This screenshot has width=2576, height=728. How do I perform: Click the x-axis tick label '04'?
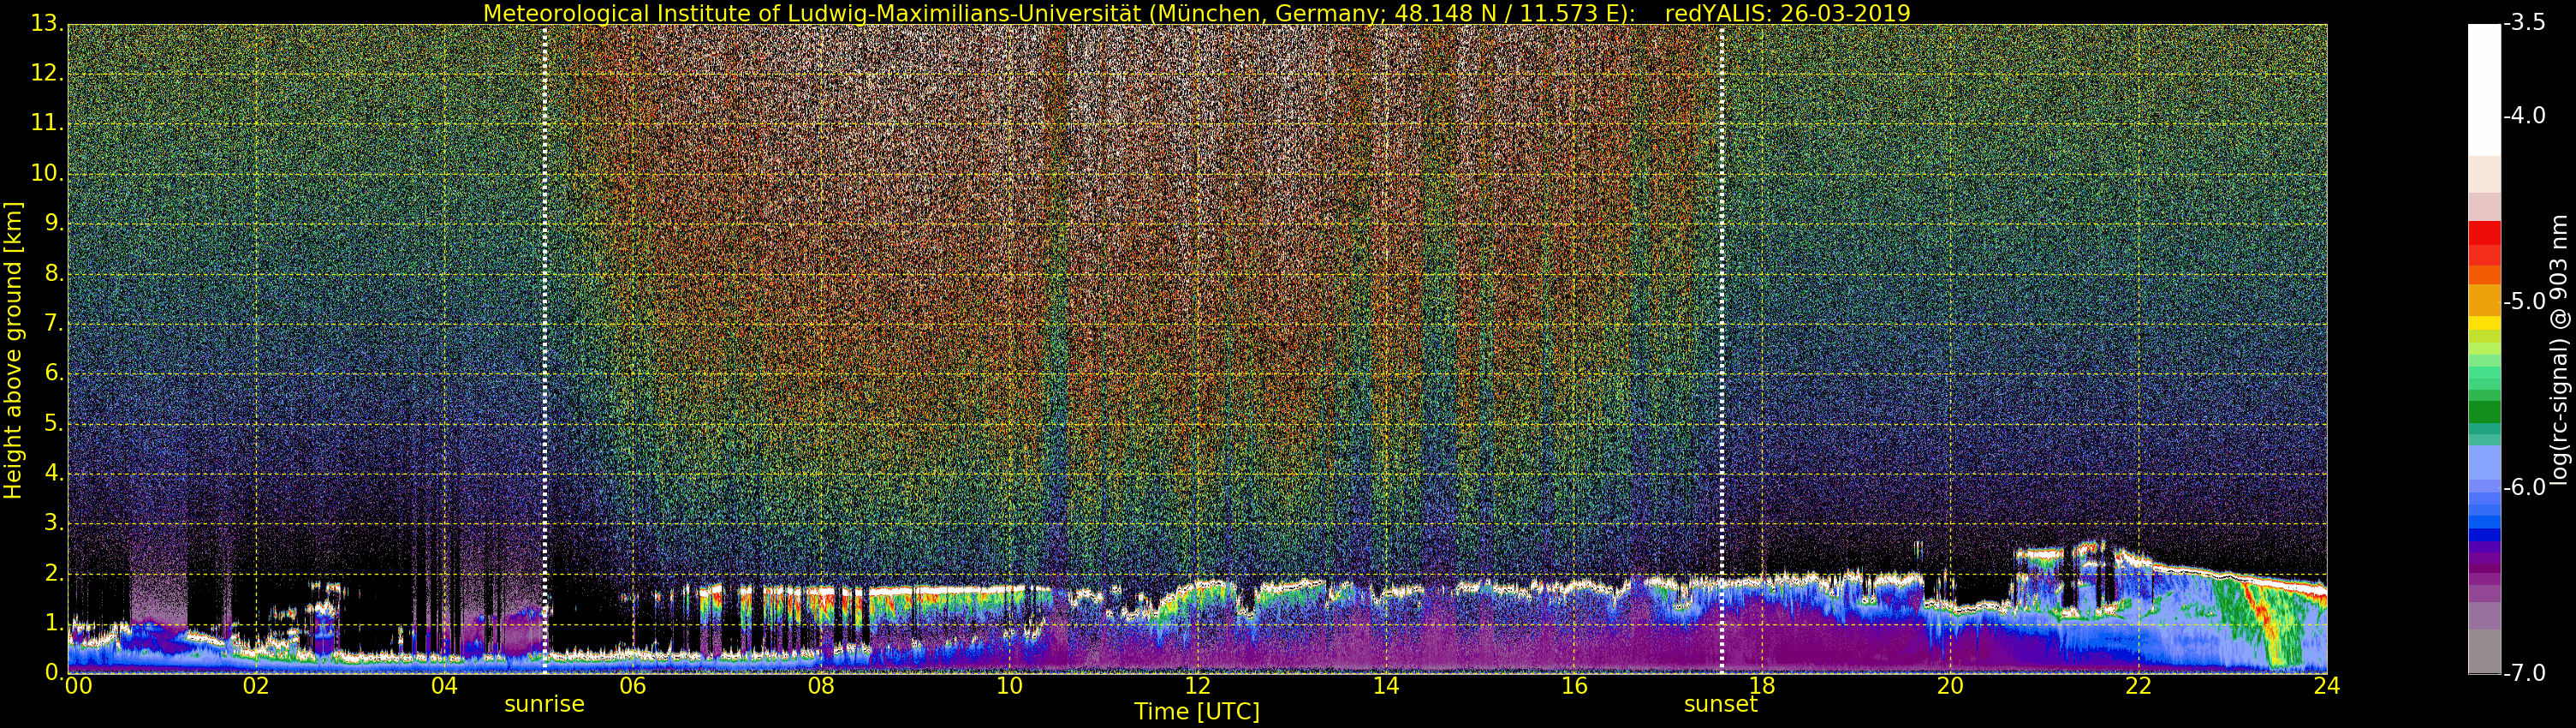tap(444, 686)
